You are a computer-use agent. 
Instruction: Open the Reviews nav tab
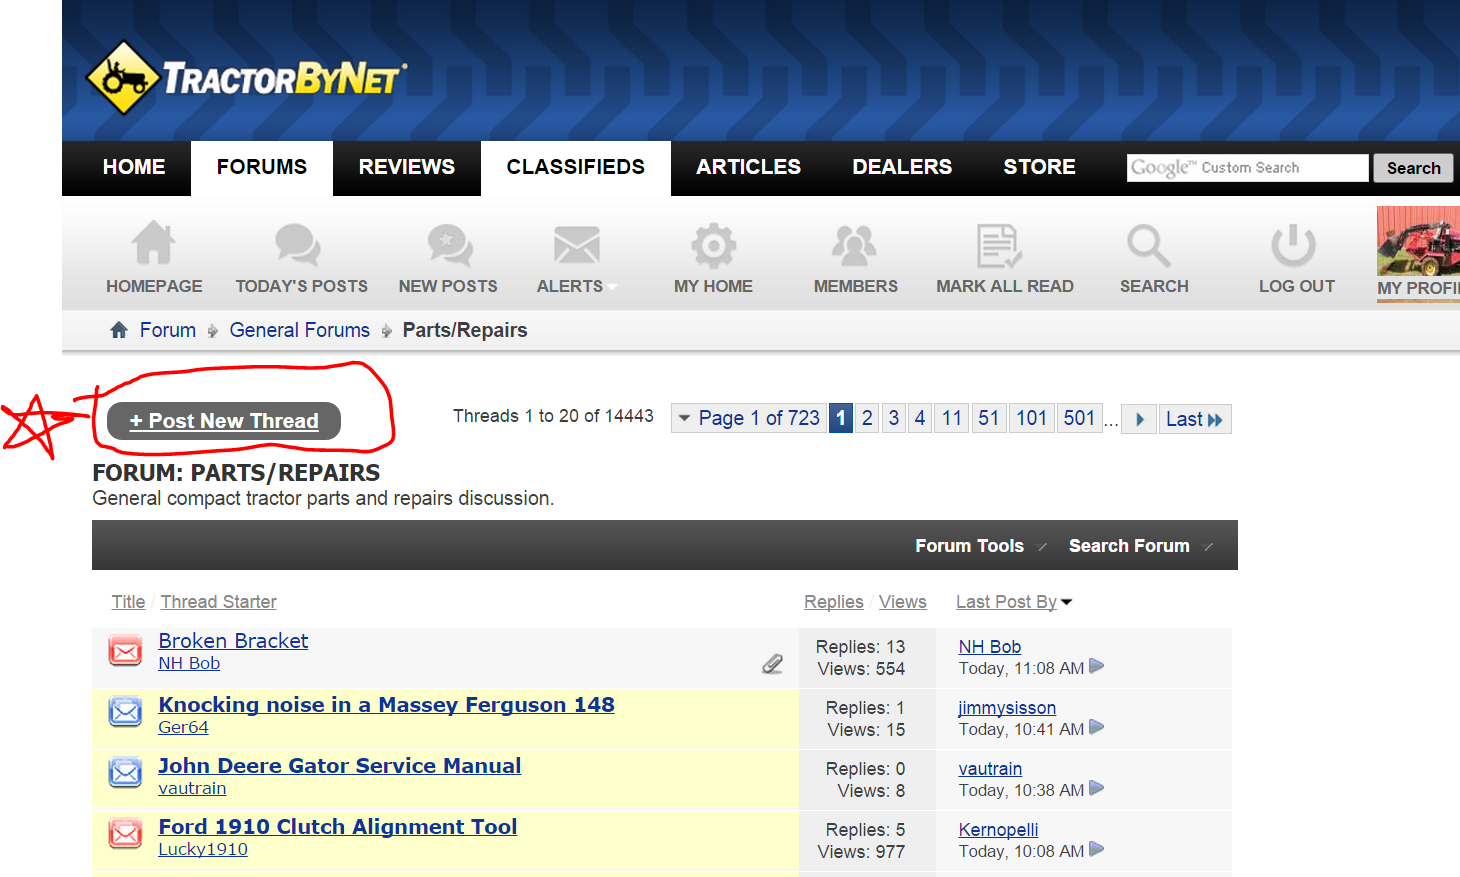(x=406, y=167)
